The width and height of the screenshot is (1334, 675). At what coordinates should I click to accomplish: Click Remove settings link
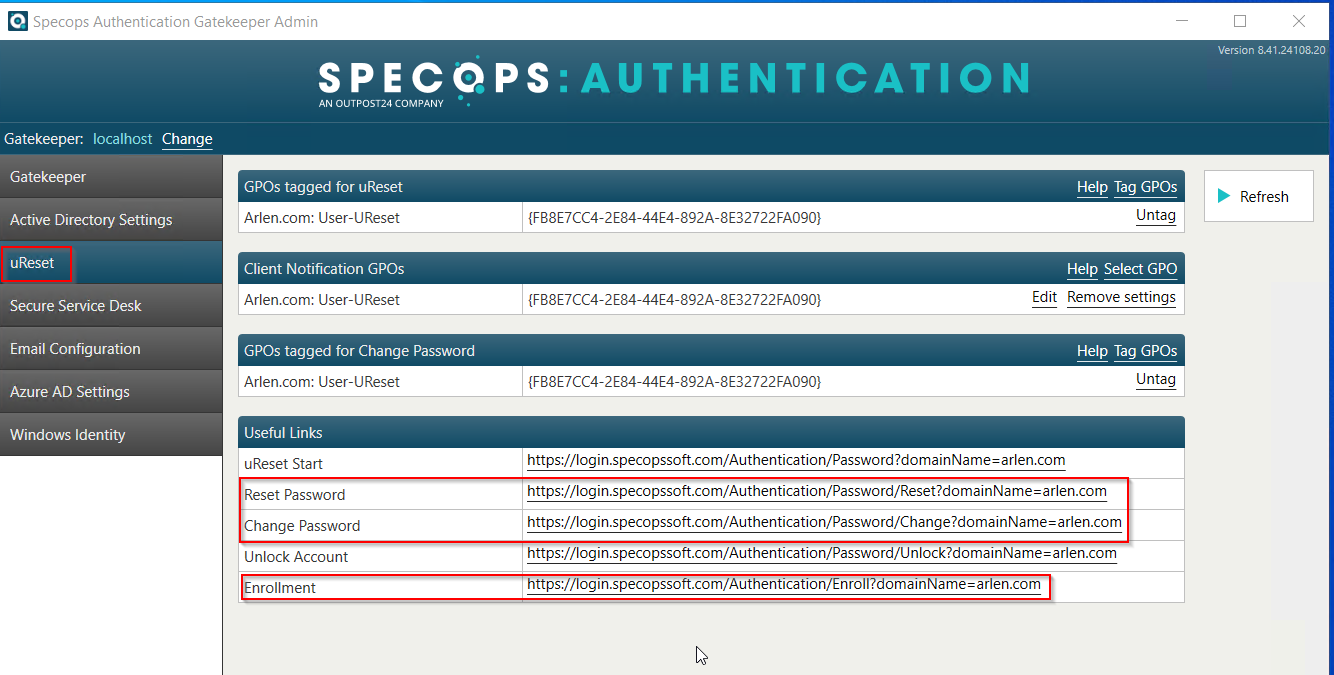(1121, 297)
